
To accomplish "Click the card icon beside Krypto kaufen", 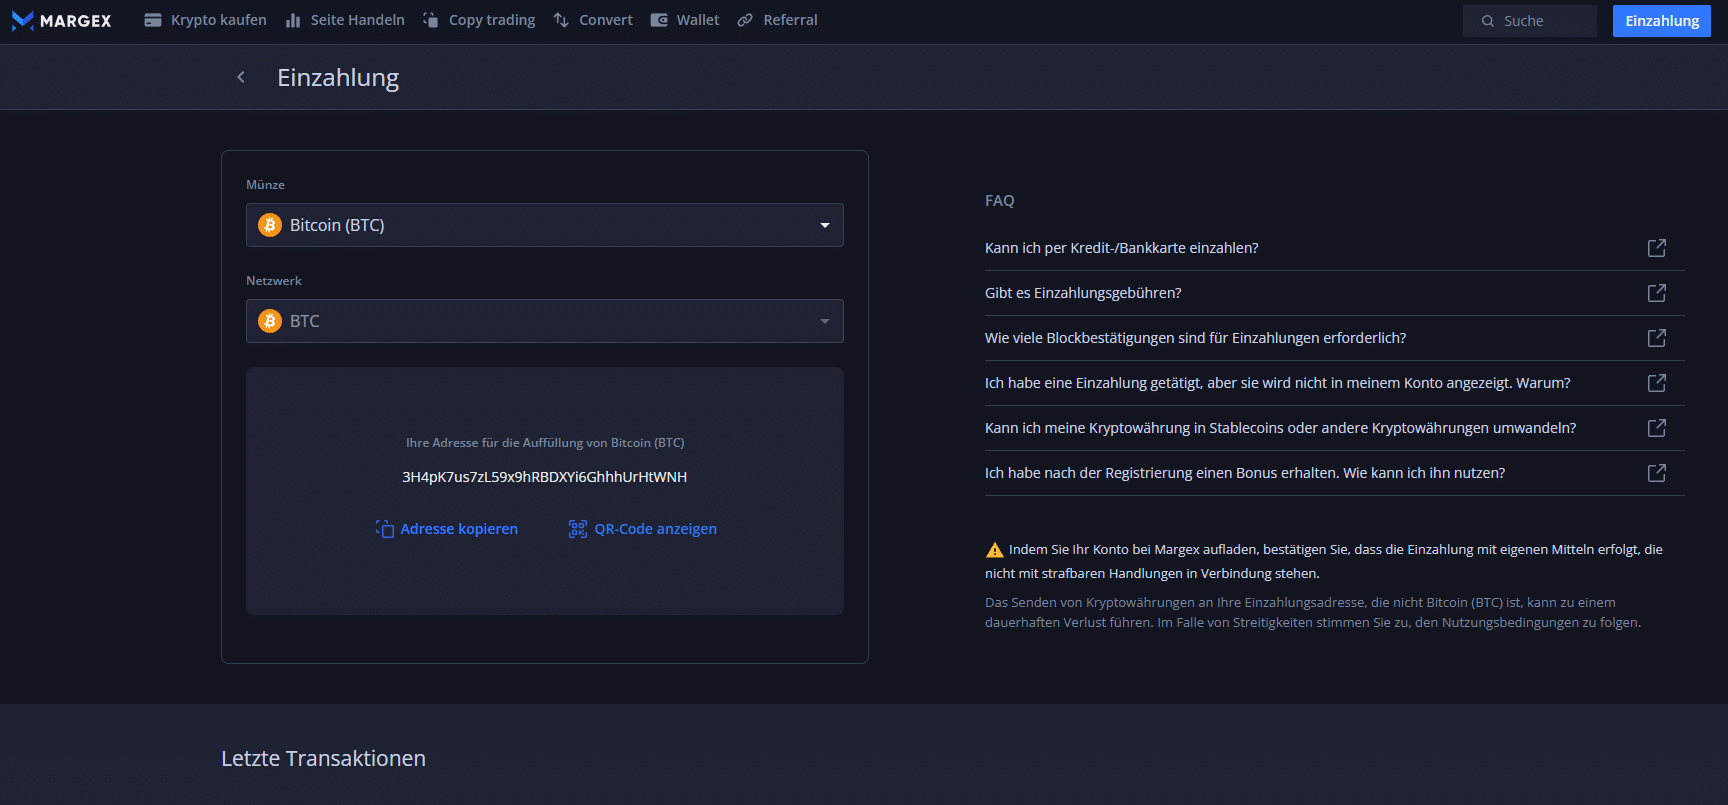I will click(153, 20).
